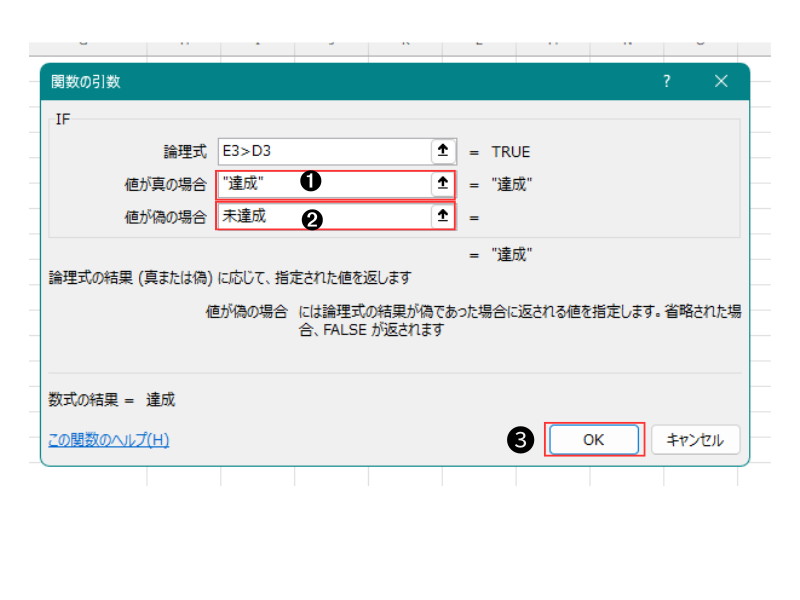Click collapse-dialog arrow beside 論理式 field

[442, 152]
